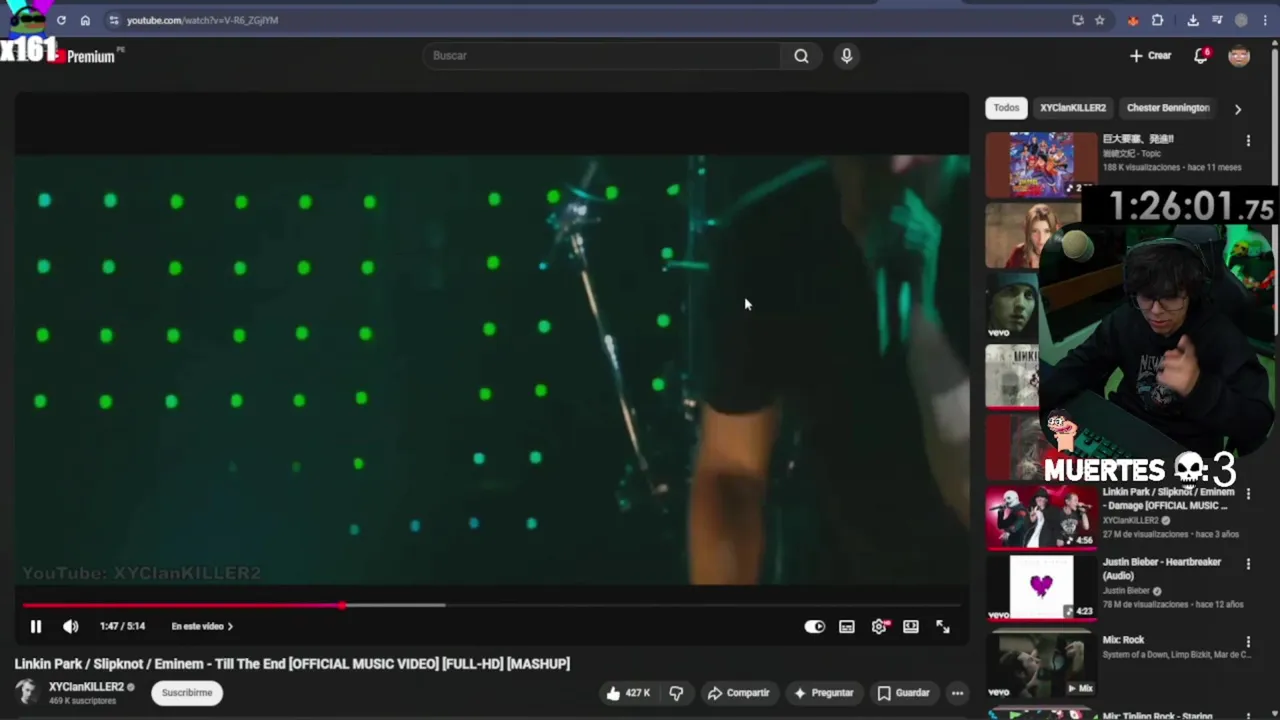This screenshot has height=720, width=1280.
Task: Open the XYClanKILLER2 channel avatar
Action: (x=27, y=692)
